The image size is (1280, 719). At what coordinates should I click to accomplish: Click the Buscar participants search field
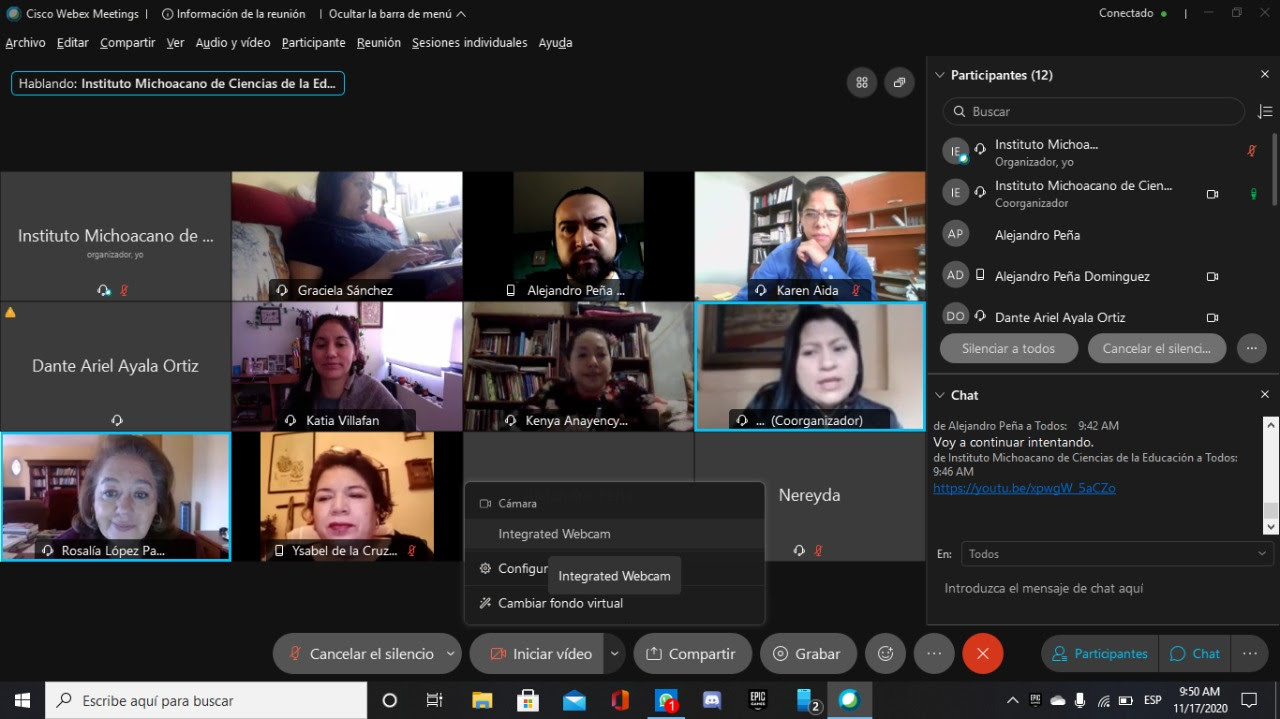pos(1094,112)
